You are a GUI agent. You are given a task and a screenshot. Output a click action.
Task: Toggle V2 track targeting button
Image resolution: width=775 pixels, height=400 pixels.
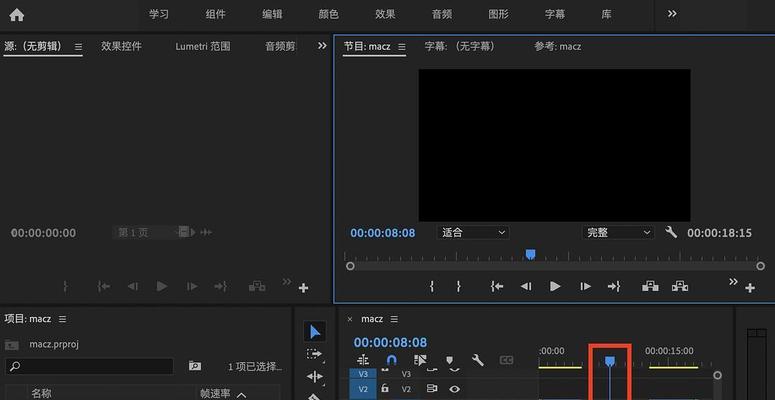[406, 389]
